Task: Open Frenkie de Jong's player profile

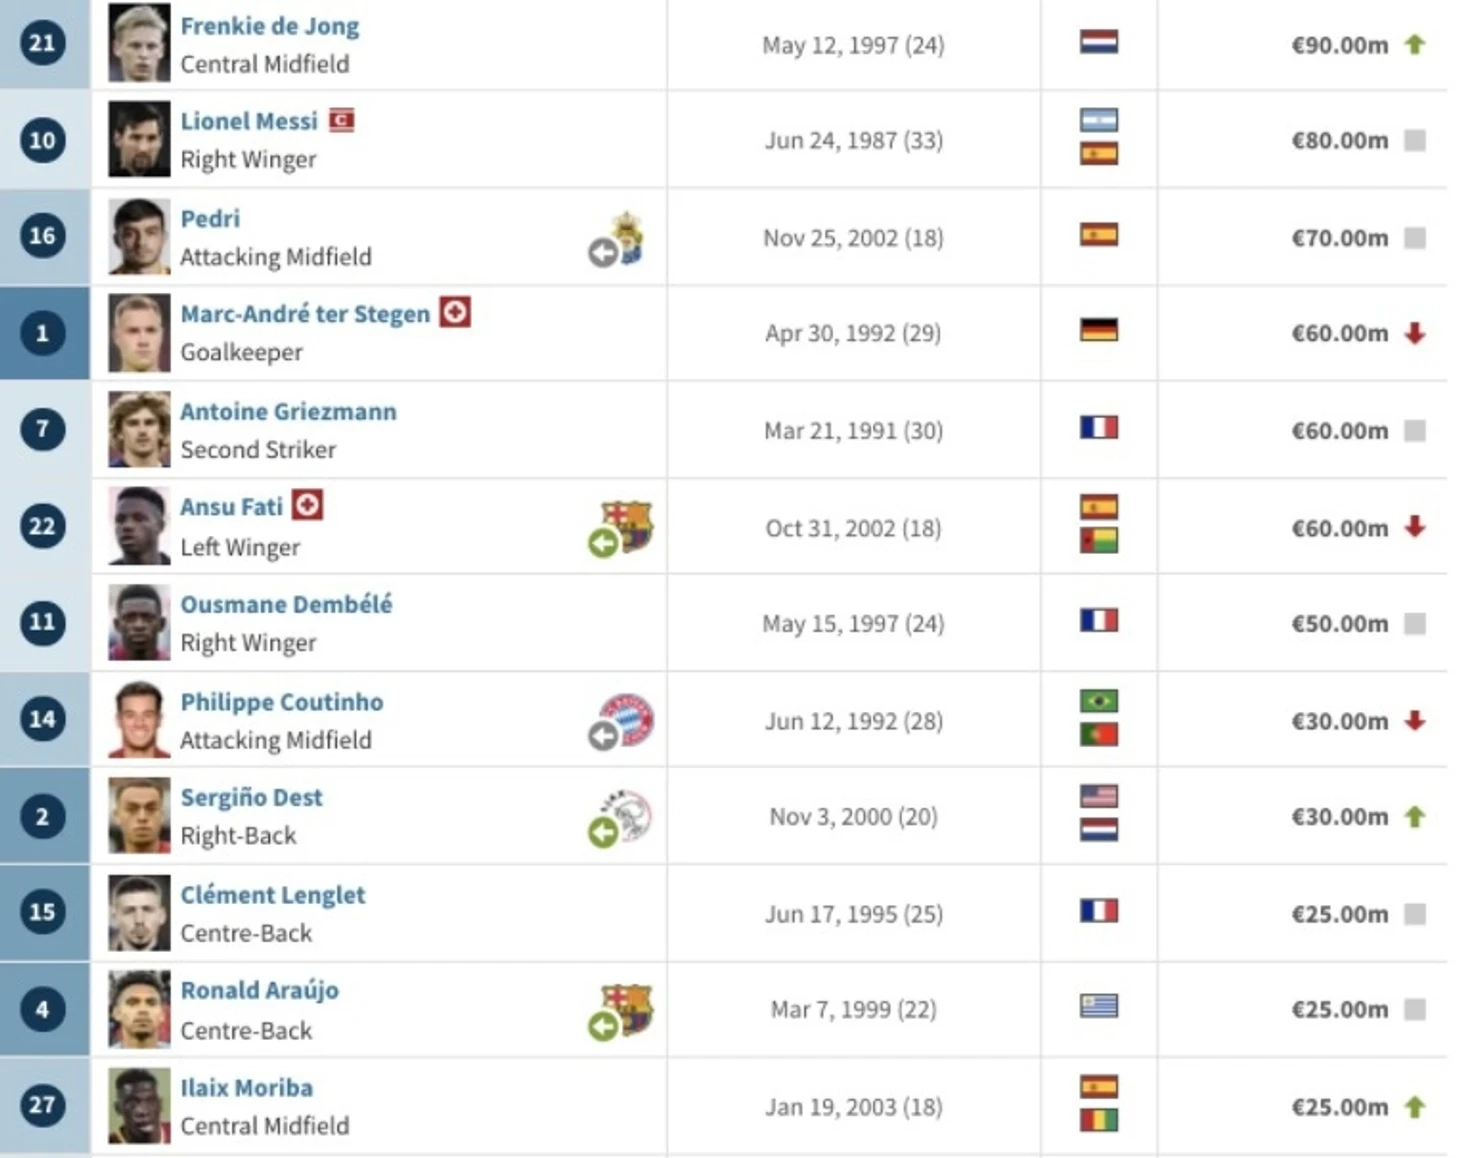Action: point(270,27)
